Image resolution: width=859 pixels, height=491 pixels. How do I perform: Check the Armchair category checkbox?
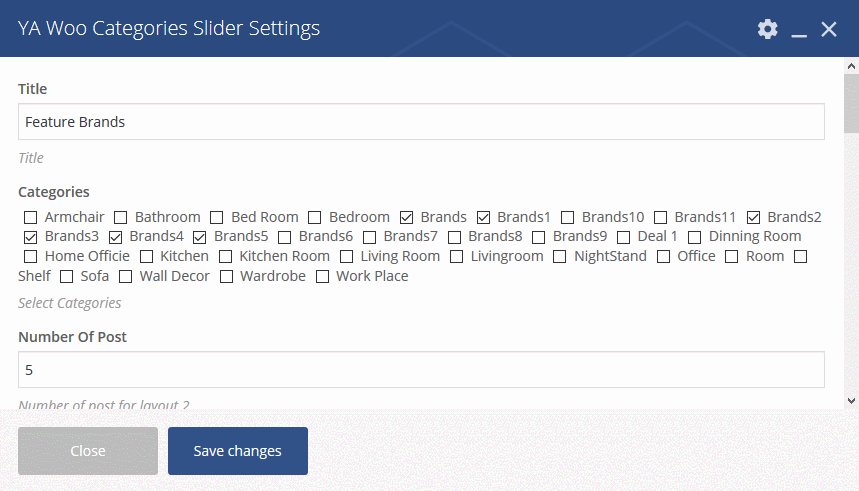click(31, 218)
